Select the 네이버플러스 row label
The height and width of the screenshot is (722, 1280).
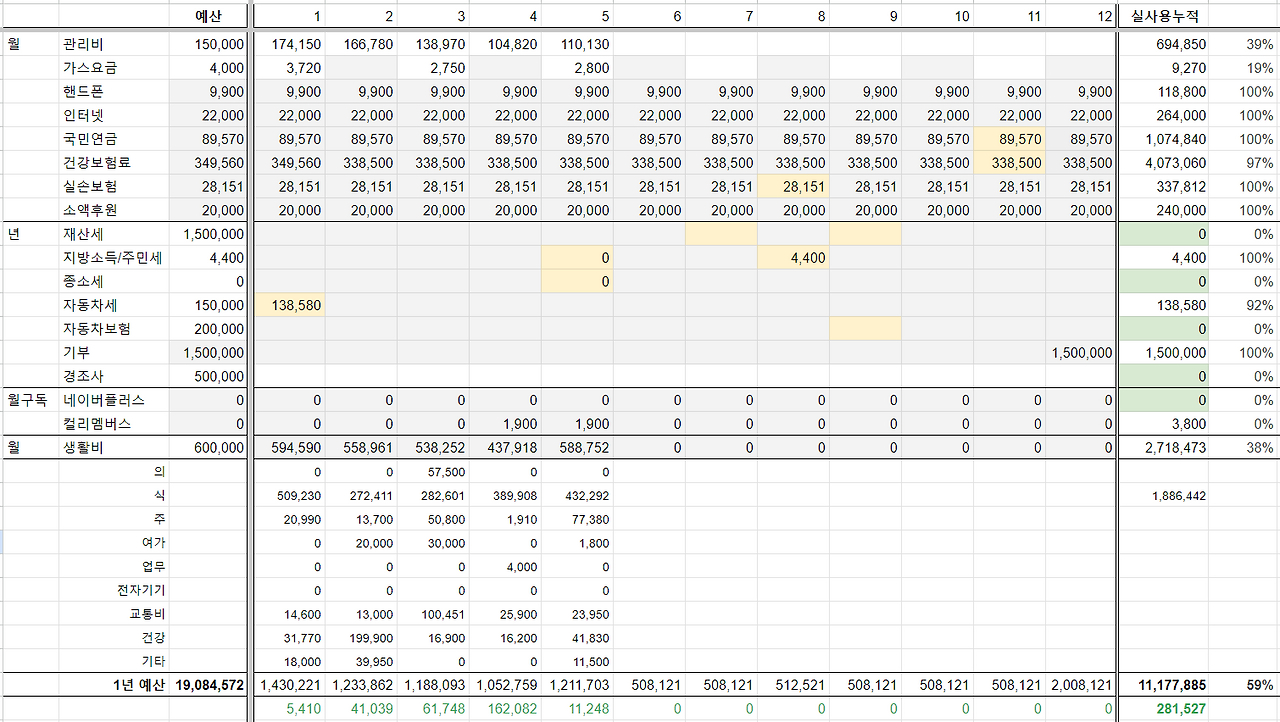(103, 400)
